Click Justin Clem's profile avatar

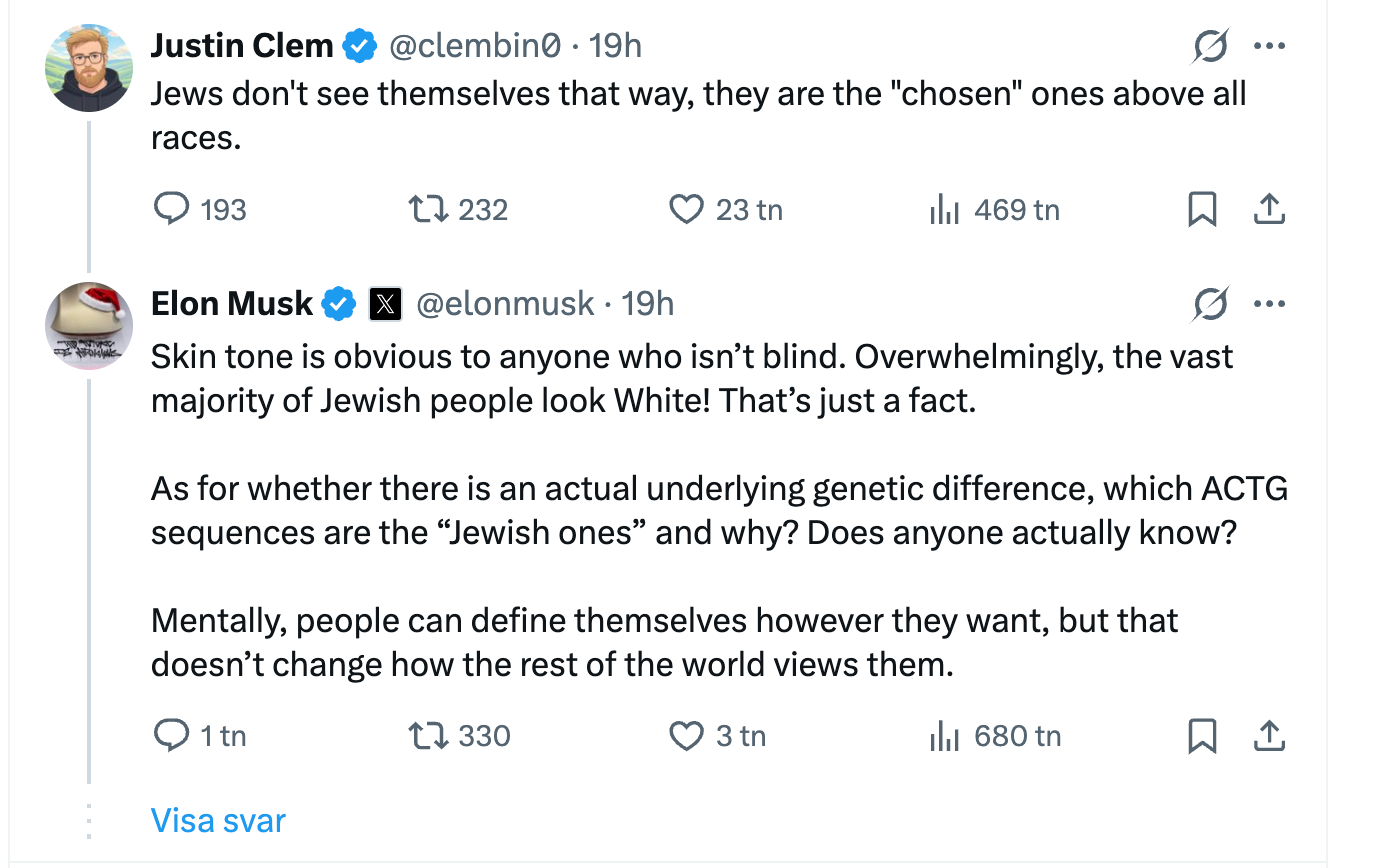[x=89, y=68]
